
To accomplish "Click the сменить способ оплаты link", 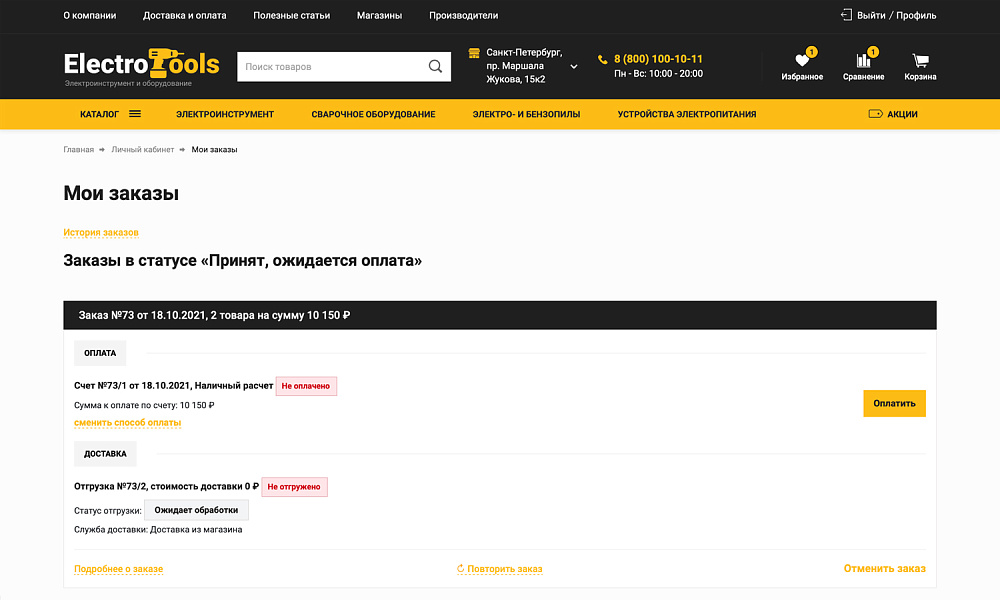I will point(126,422).
